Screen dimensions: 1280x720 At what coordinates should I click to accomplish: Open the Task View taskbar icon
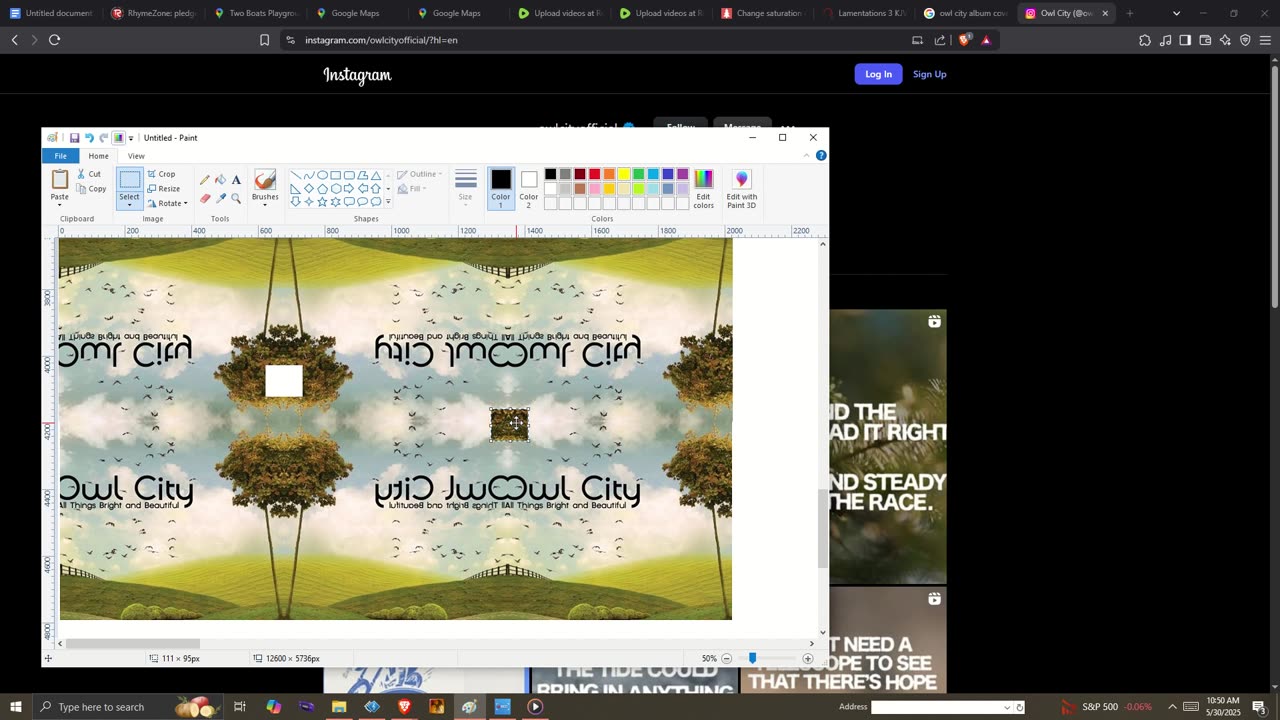click(x=240, y=707)
